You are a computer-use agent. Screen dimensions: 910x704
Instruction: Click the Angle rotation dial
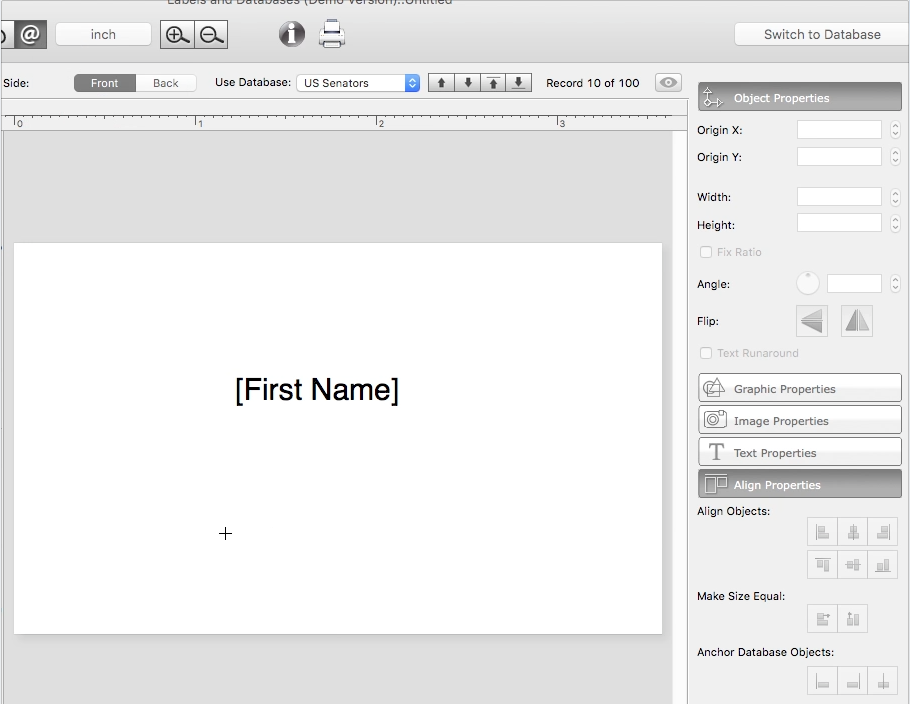point(808,284)
